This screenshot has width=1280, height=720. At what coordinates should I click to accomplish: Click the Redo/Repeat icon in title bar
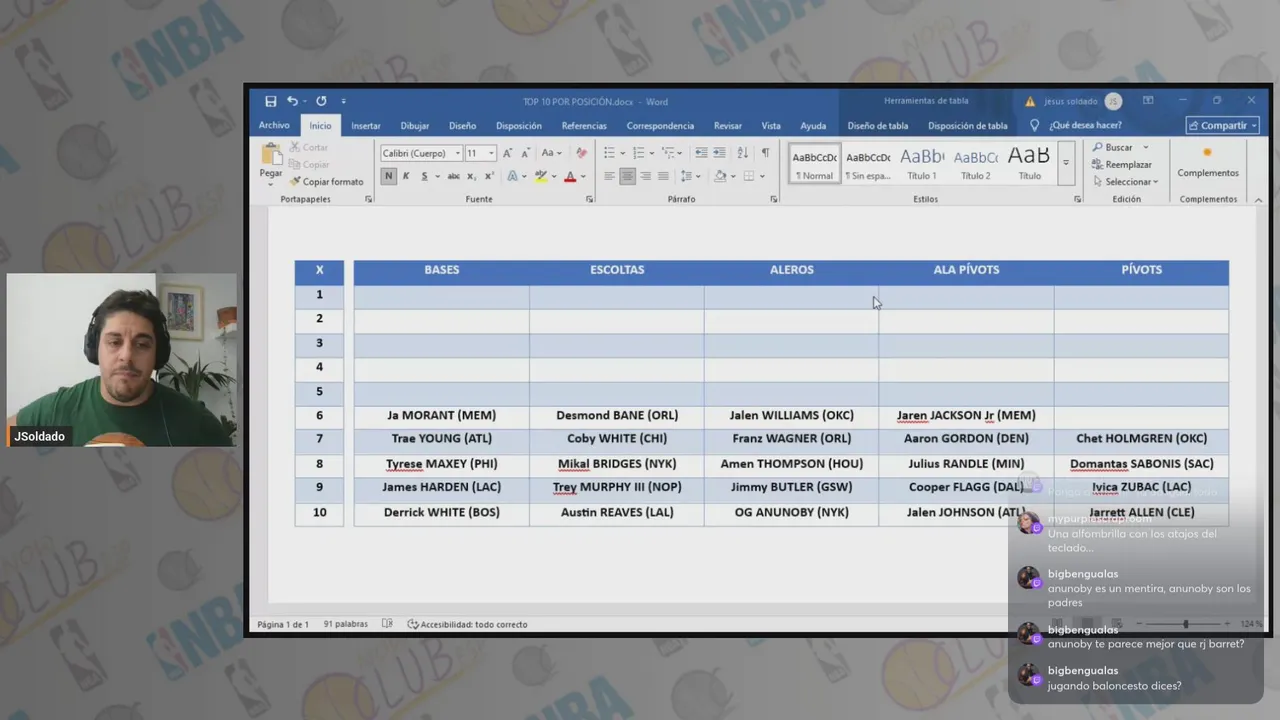(321, 101)
